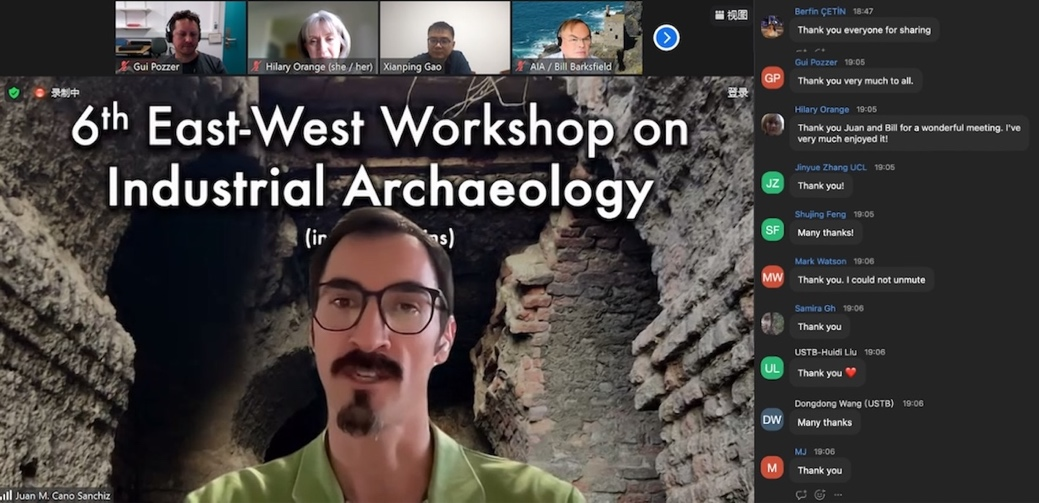This screenshot has width=1039, height=503.
Task: Click the sender name USTB-Huidi Liu
Action: click(826, 352)
